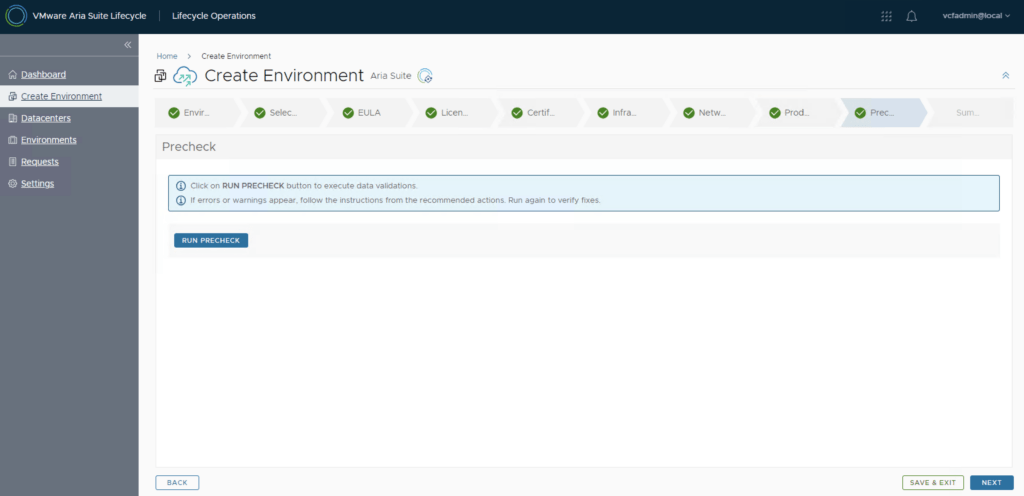Open Requests in the sidebar
Screen dimensions: 1024x496
point(39,162)
